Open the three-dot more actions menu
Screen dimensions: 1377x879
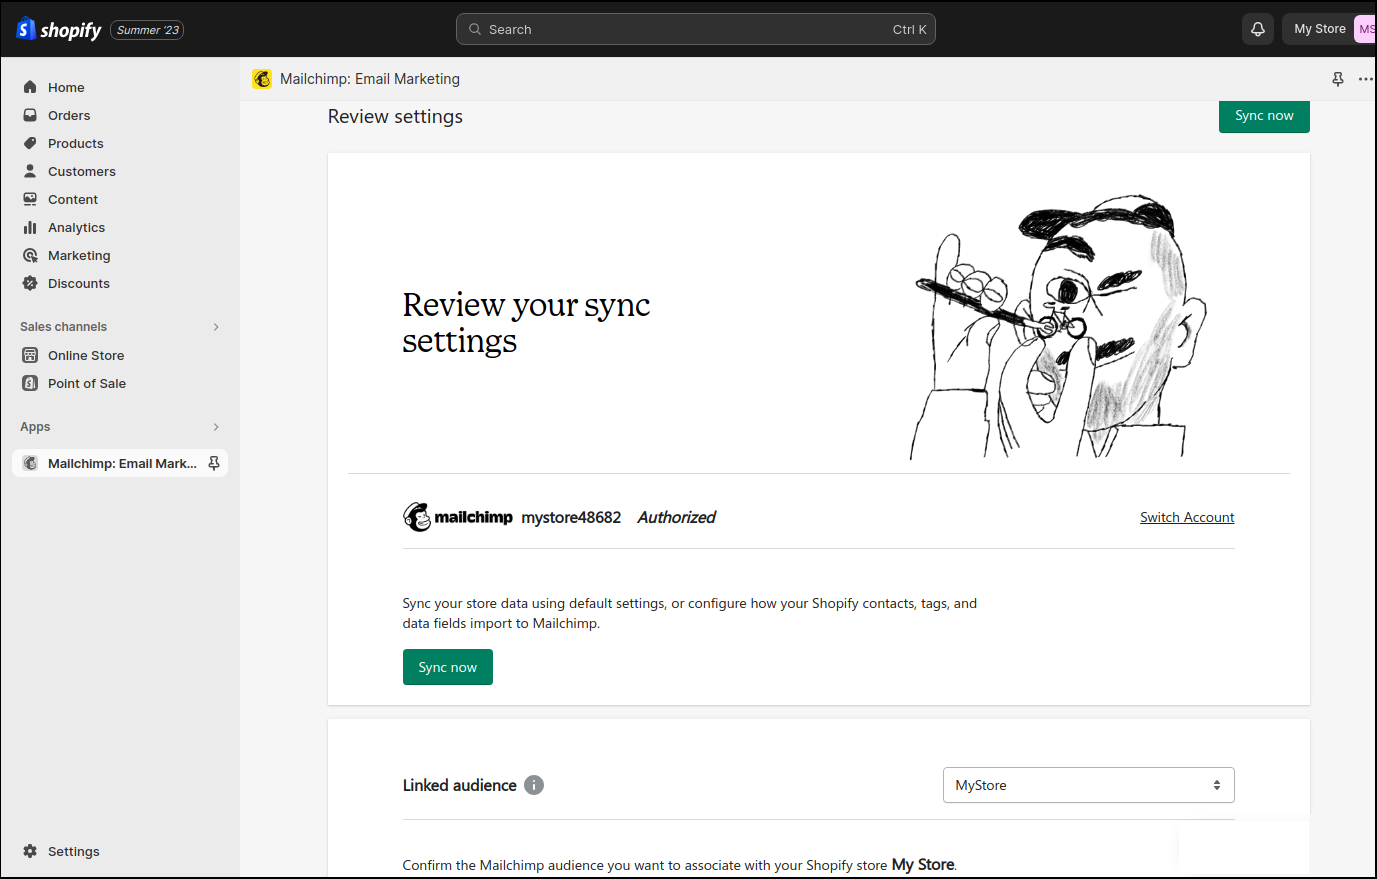coord(1365,79)
